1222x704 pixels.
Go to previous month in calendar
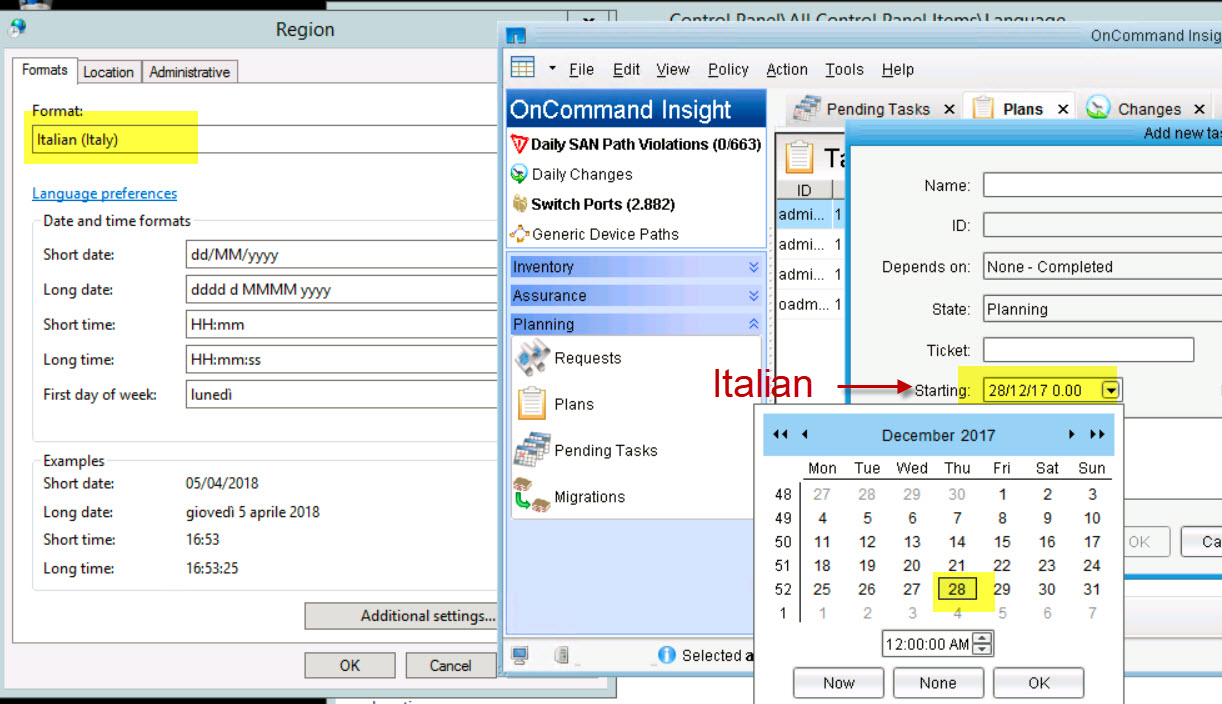(x=805, y=434)
